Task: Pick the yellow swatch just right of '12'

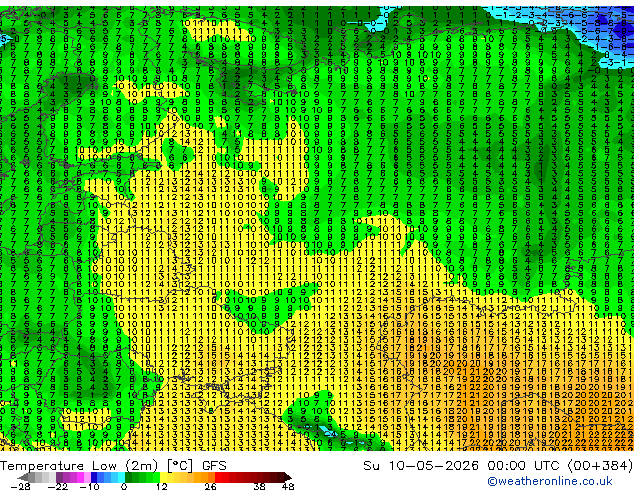Action: [x=163, y=477]
